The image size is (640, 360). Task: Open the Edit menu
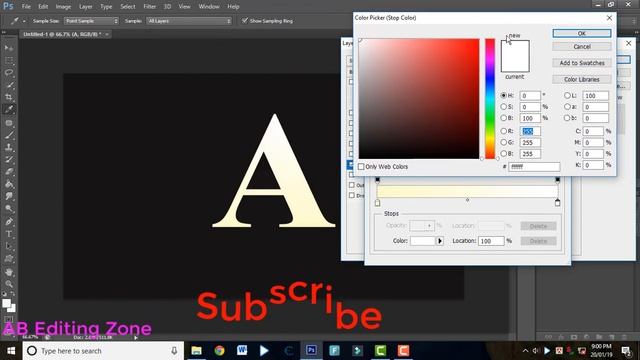tap(43, 7)
